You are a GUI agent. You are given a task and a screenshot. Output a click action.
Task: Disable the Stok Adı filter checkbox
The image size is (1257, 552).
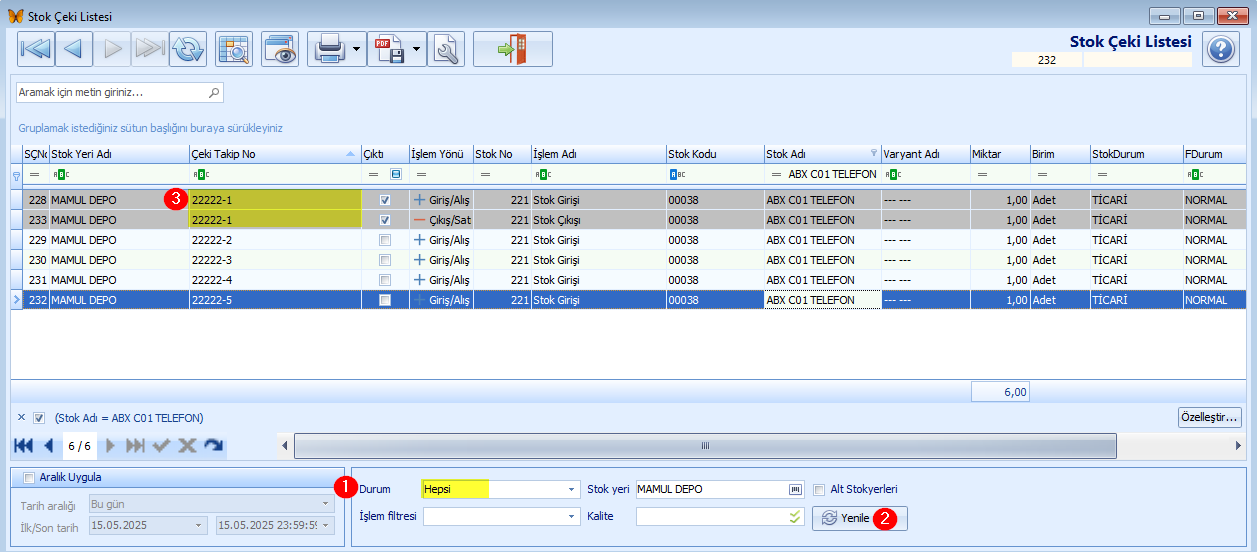(x=39, y=418)
